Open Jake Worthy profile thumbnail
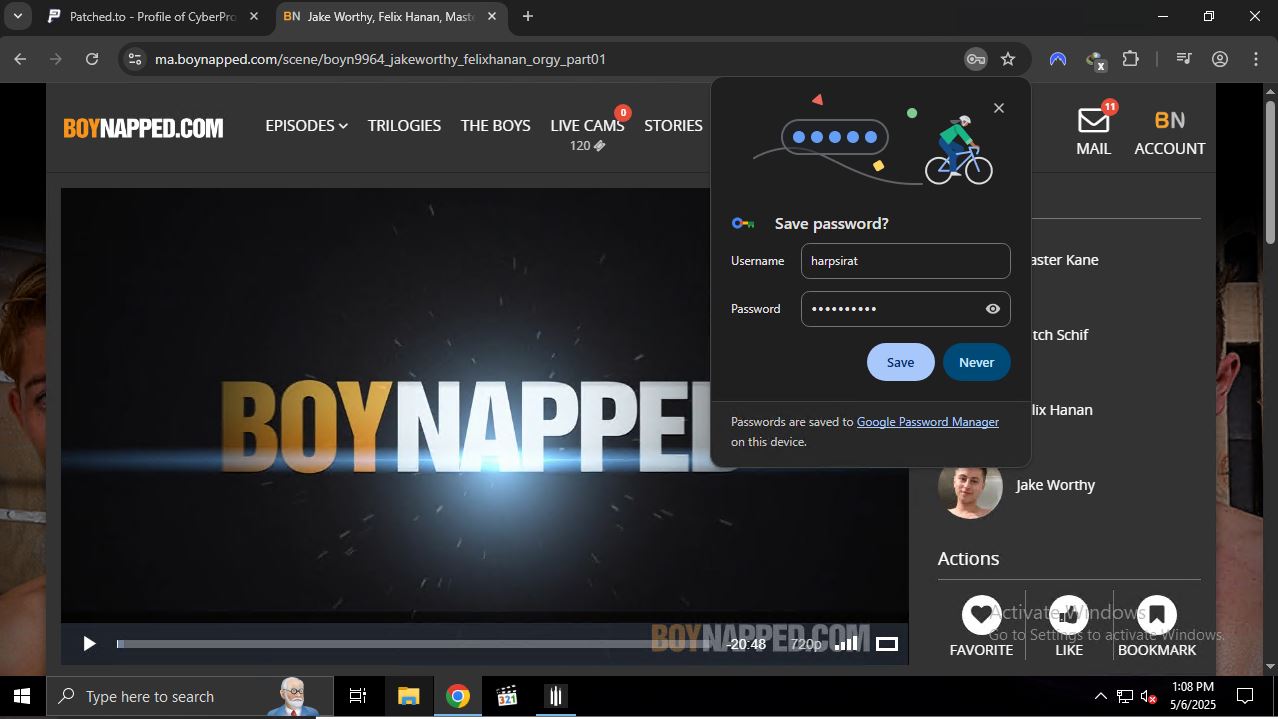This screenshot has height=719, width=1278. [x=970, y=486]
